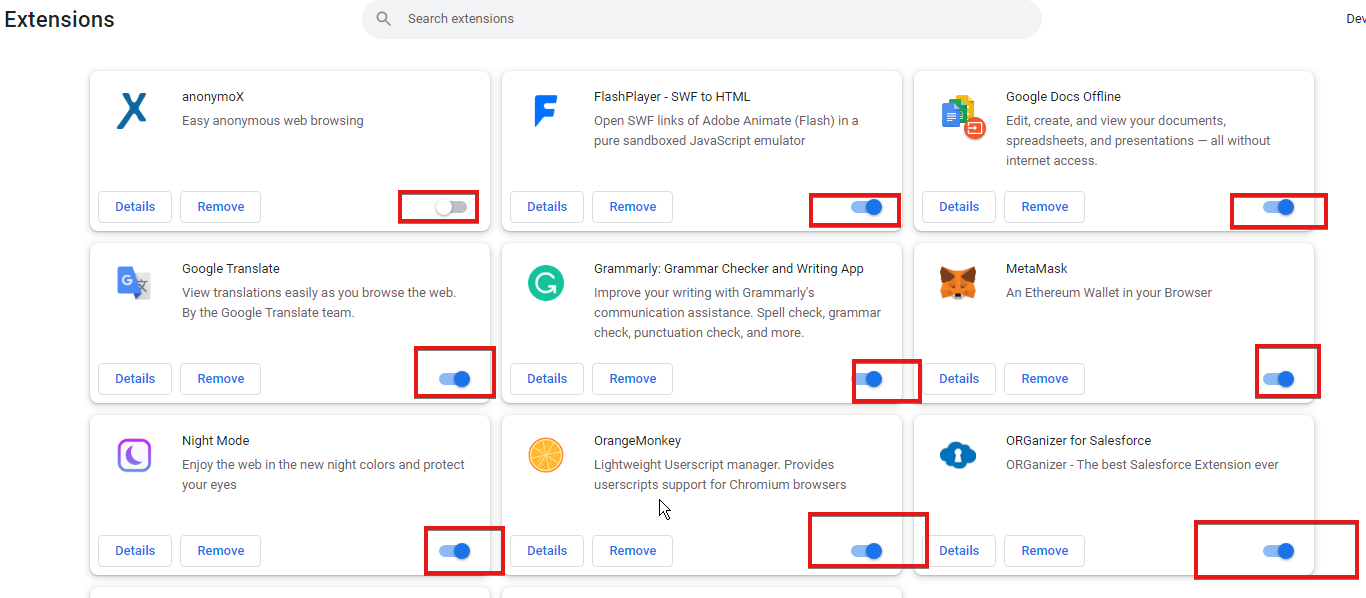Open Details for Google Docs Offline

coord(959,207)
